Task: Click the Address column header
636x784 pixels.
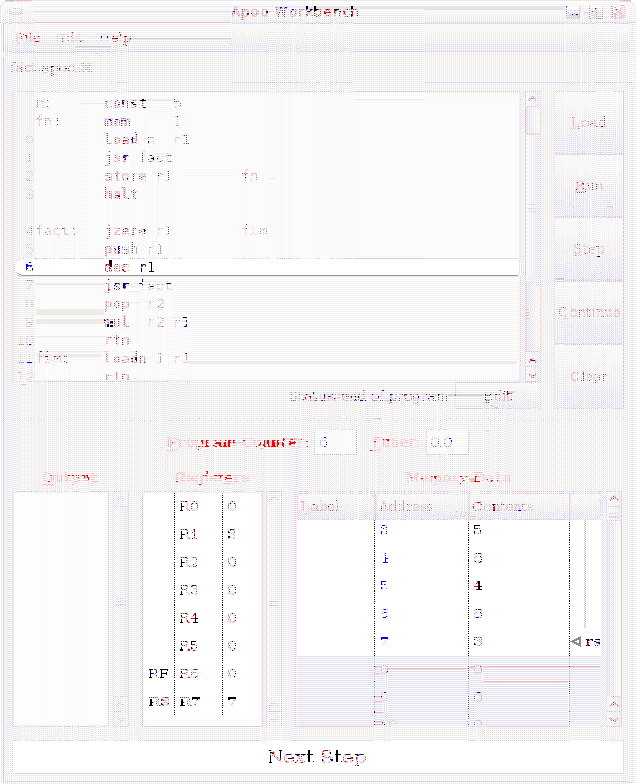Action: [420, 506]
